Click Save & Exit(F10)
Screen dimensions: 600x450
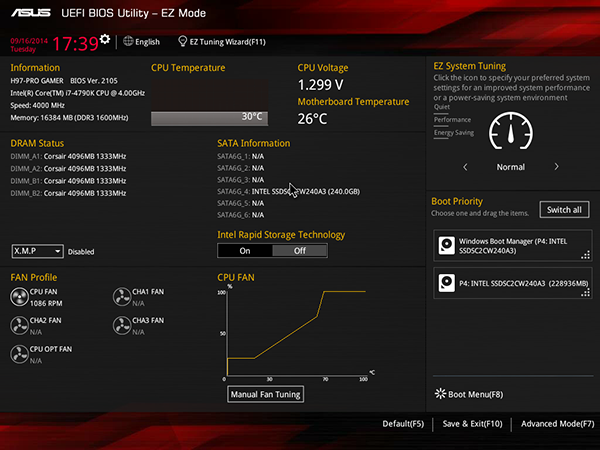tap(472, 424)
